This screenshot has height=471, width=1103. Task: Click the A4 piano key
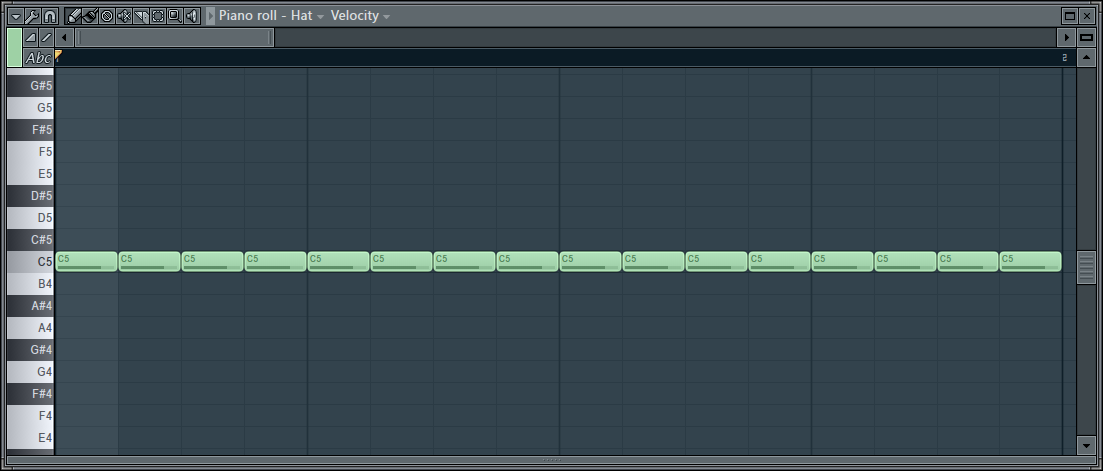tap(31, 328)
